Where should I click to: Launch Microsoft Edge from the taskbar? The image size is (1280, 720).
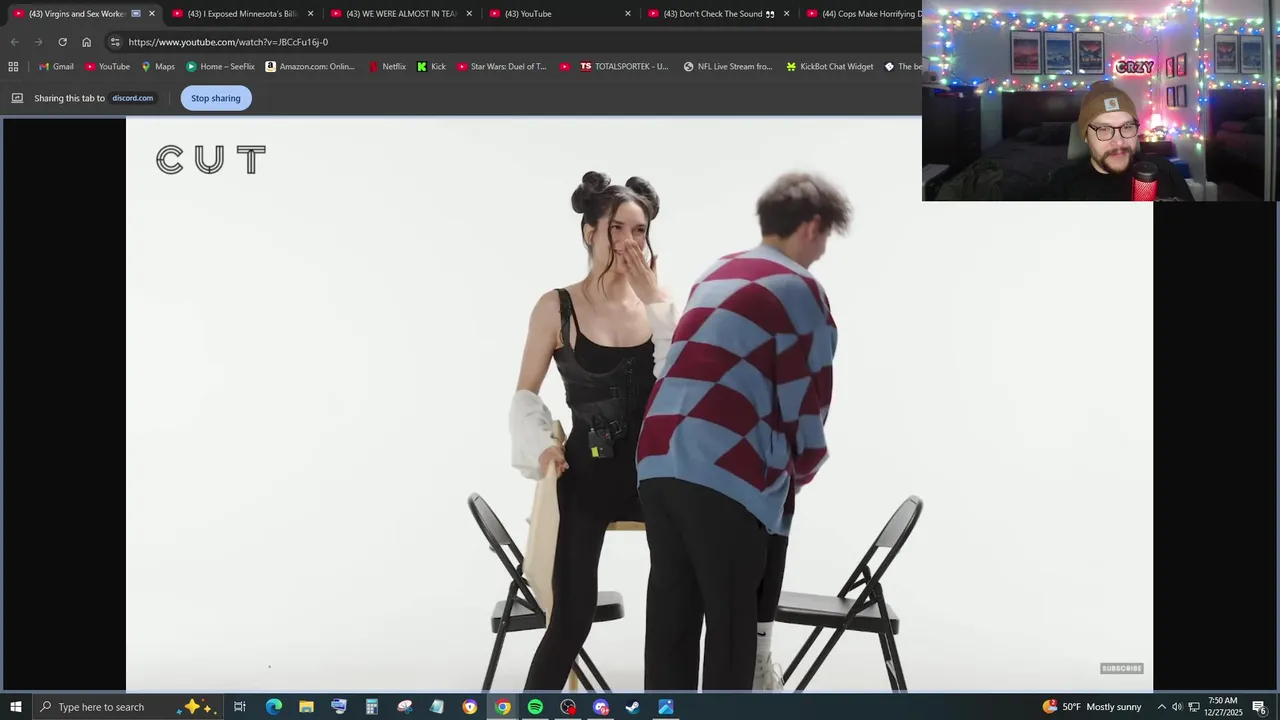[273, 707]
